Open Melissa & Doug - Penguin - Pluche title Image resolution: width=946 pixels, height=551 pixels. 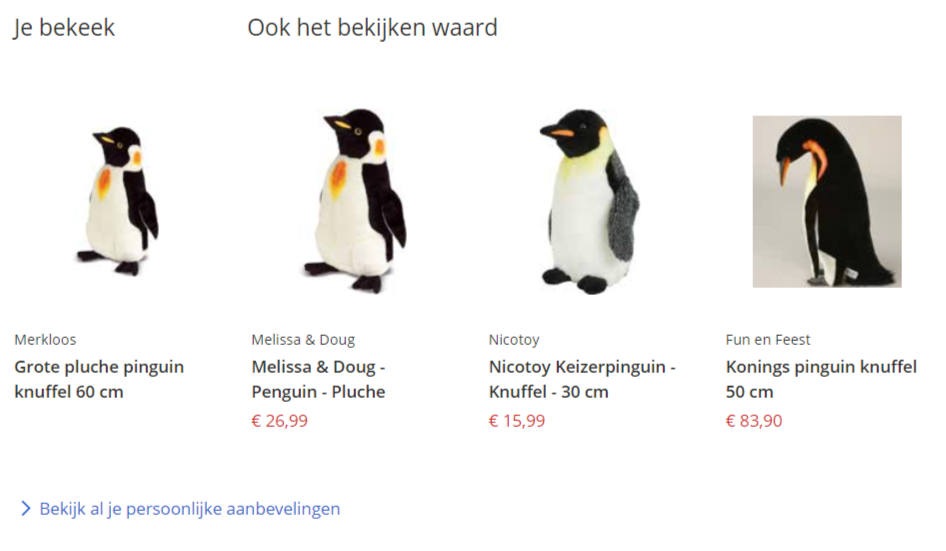(x=319, y=379)
